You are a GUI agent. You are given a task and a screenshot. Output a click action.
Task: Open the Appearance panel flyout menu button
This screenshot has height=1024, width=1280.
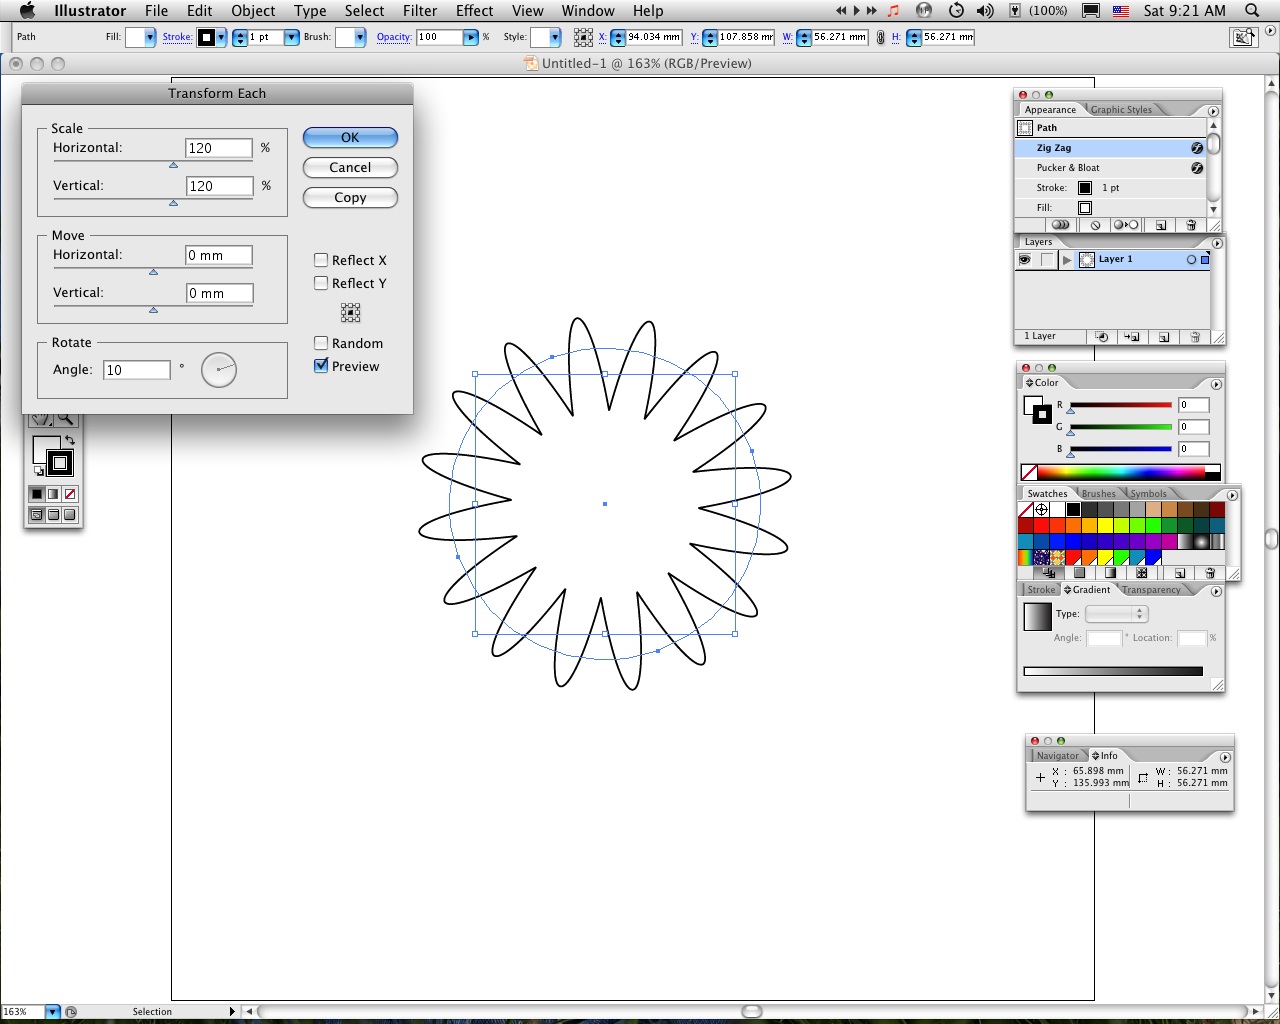(x=1213, y=111)
